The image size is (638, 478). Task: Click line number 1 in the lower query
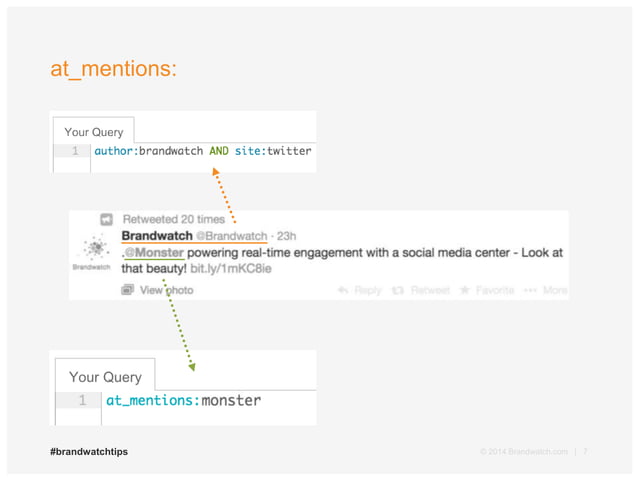tap(83, 400)
